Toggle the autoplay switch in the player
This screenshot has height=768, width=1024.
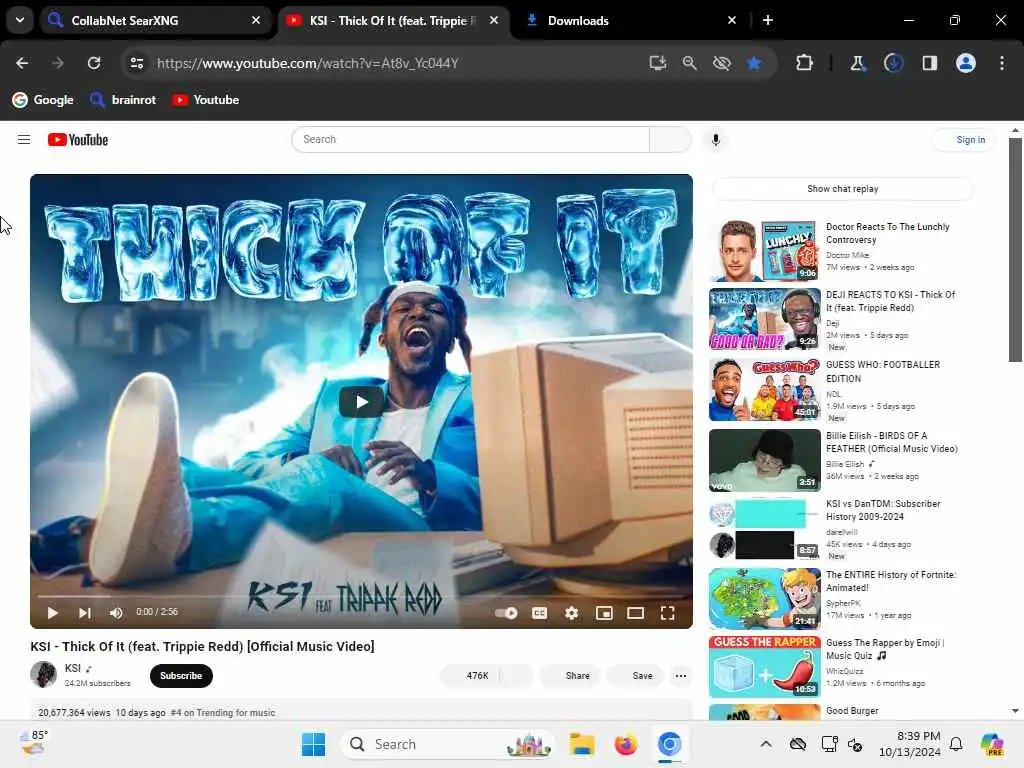[x=506, y=613]
